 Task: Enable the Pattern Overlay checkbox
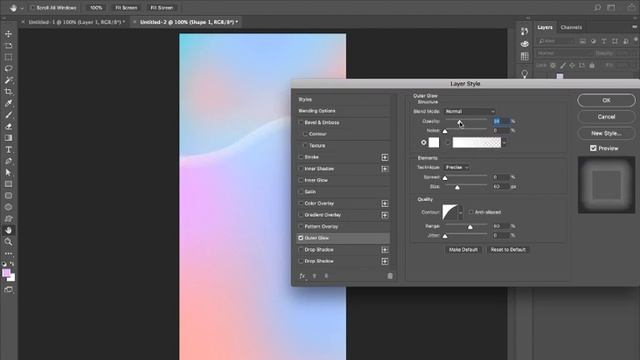point(301,227)
